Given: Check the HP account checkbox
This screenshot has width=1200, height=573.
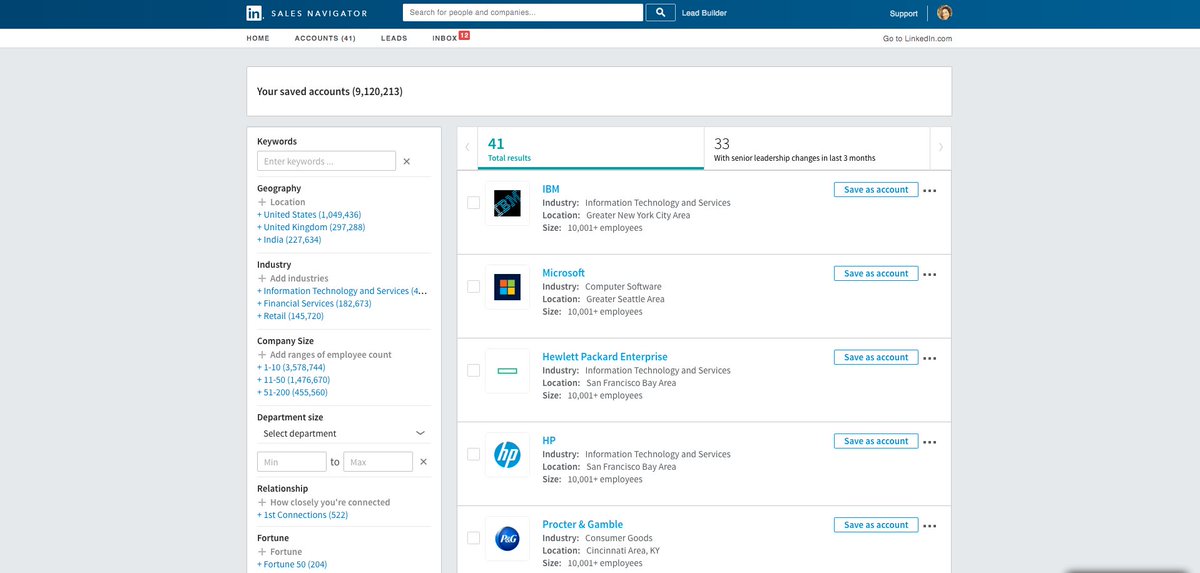Looking at the screenshot, I should click(474, 455).
